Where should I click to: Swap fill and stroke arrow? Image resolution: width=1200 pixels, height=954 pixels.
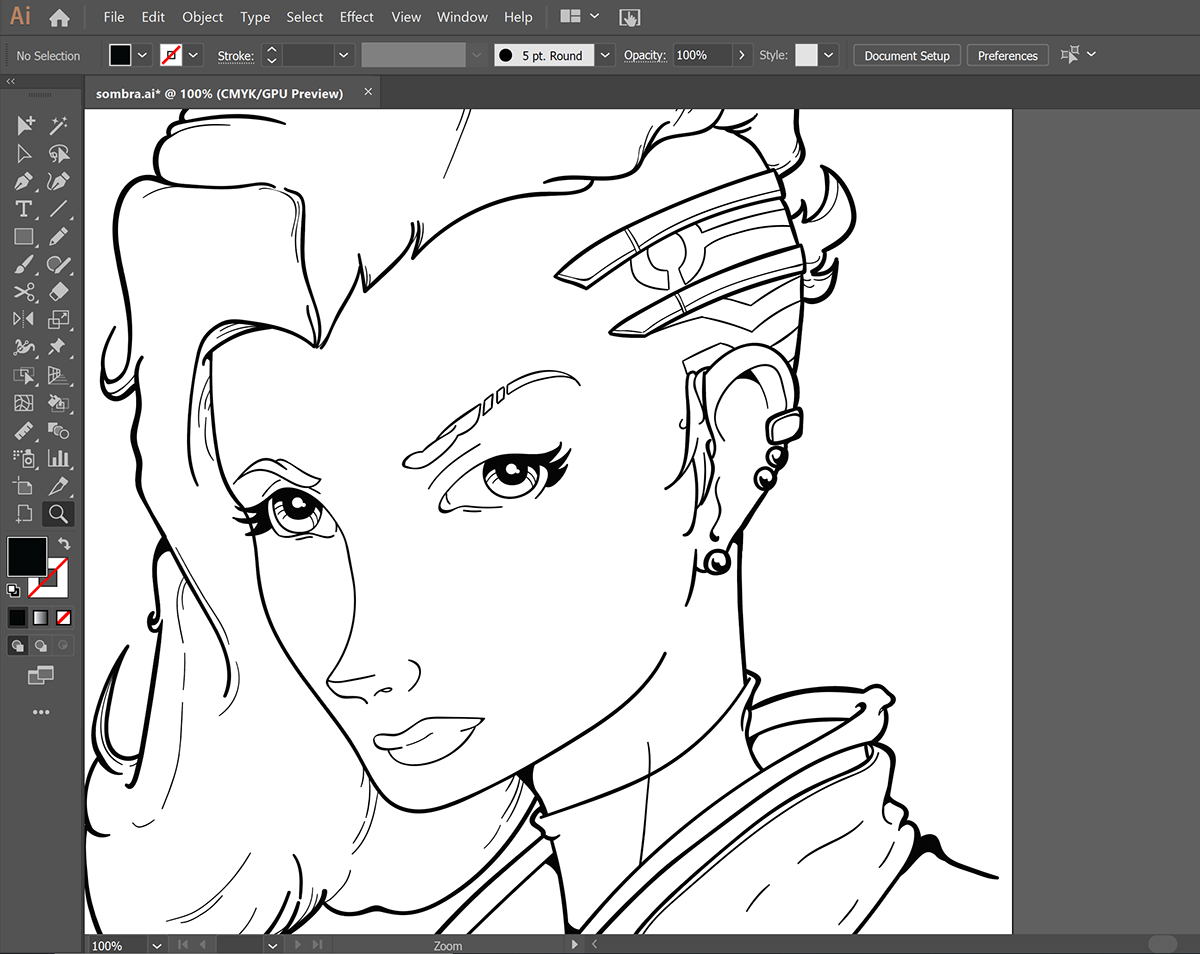[64, 543]
